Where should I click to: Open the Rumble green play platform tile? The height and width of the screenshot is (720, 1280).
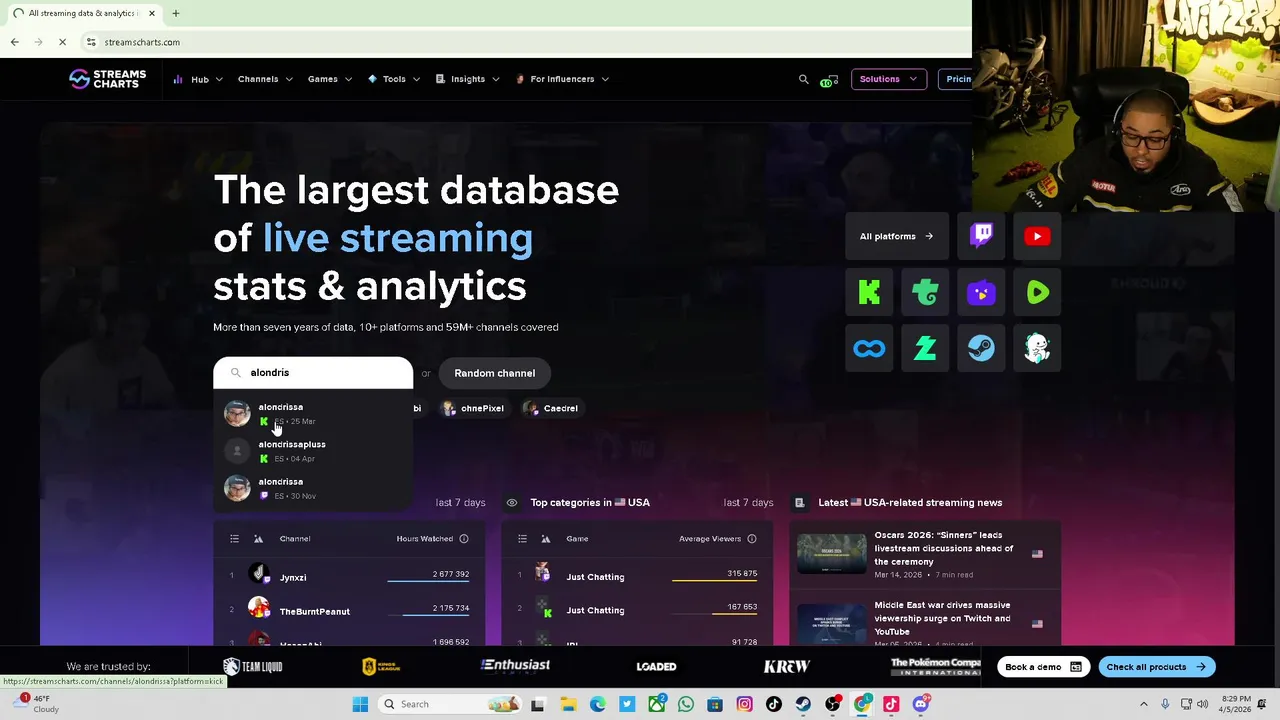point(1037,292)
